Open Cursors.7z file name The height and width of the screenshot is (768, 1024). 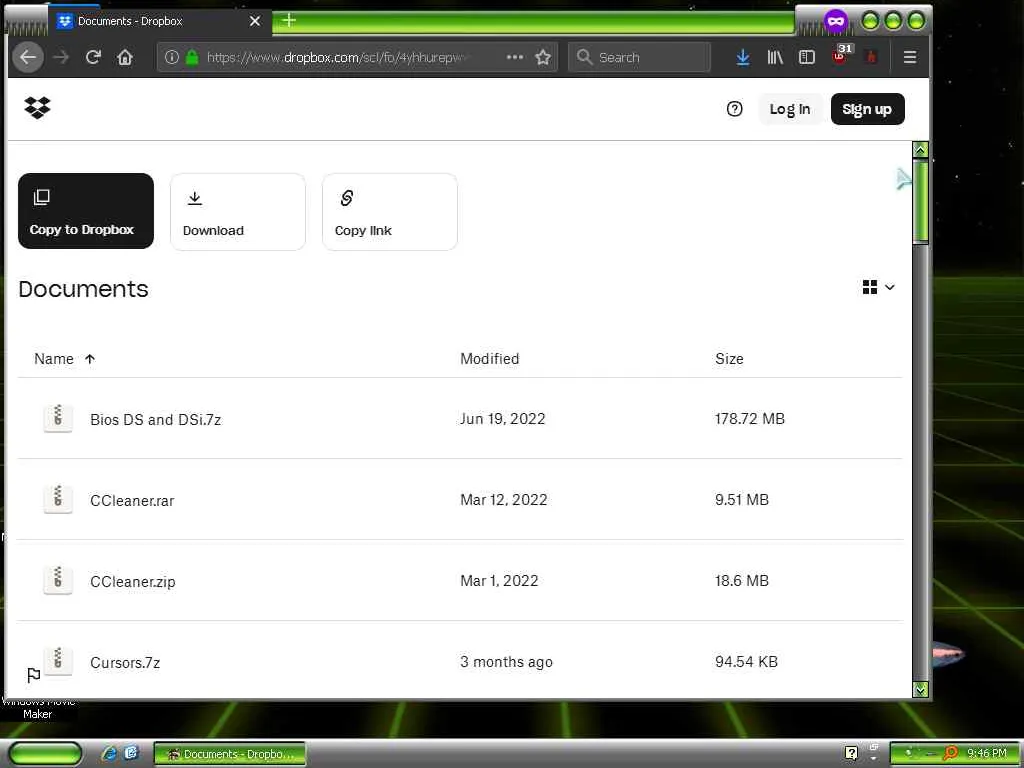click(x=125, y=662)
